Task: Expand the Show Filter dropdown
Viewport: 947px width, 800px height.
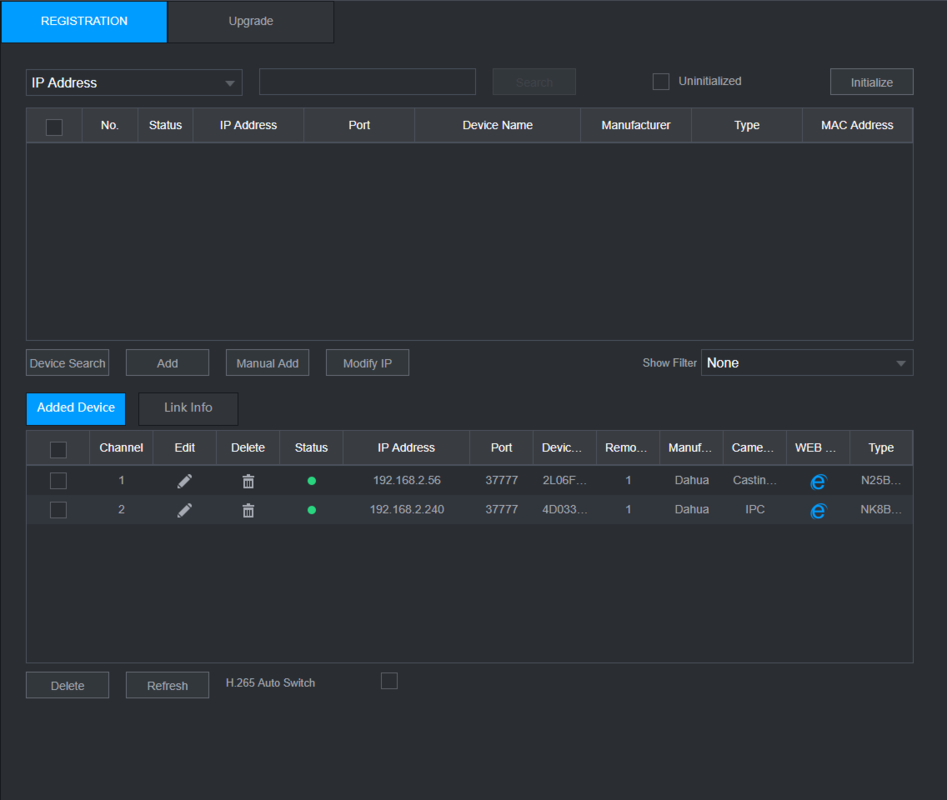Action: click(807, 363)
